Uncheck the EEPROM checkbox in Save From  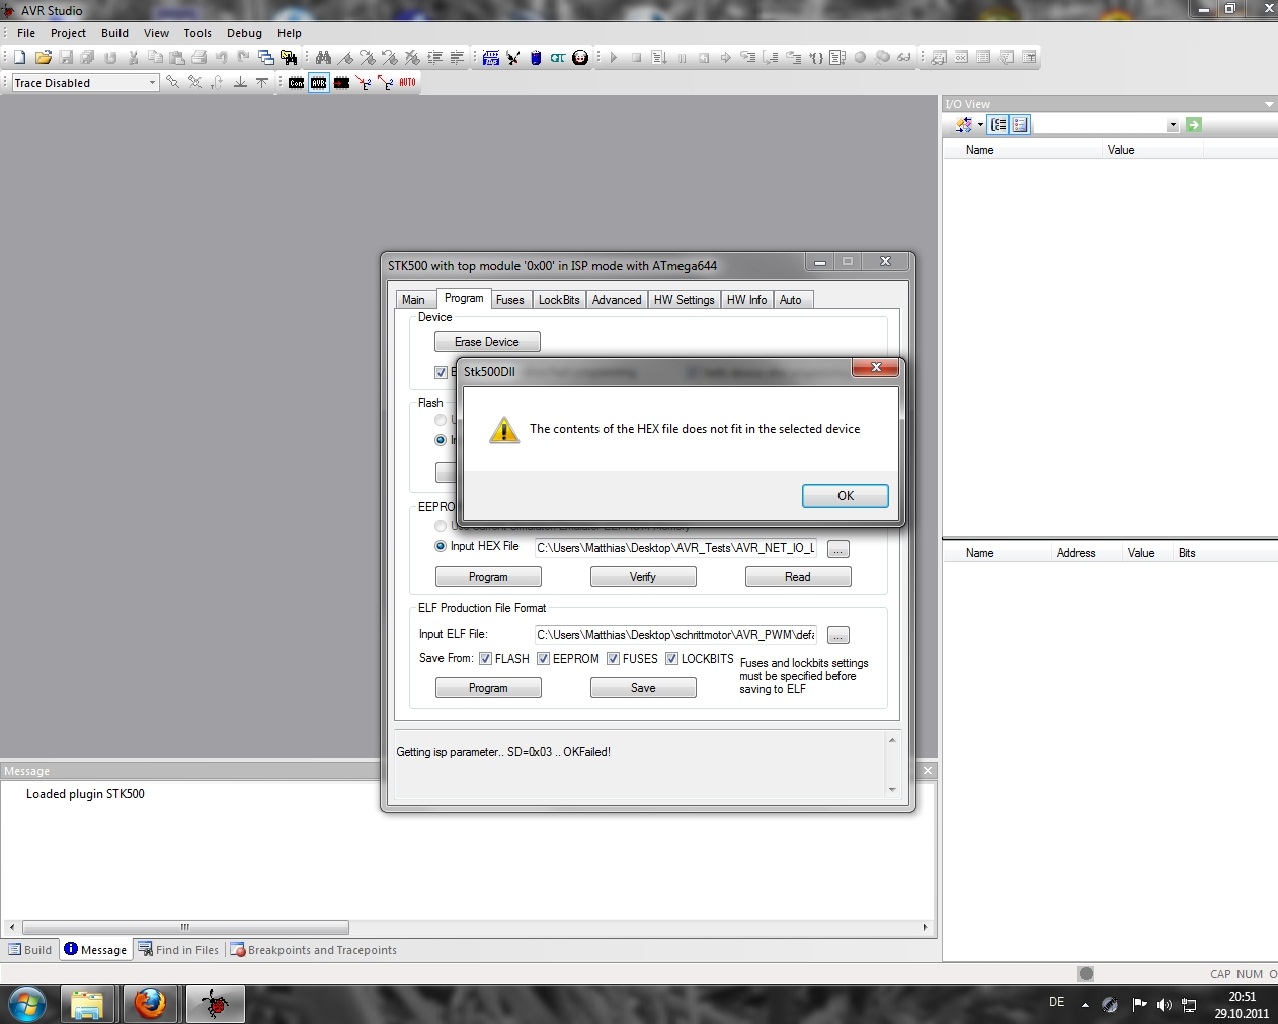[543, 659]
